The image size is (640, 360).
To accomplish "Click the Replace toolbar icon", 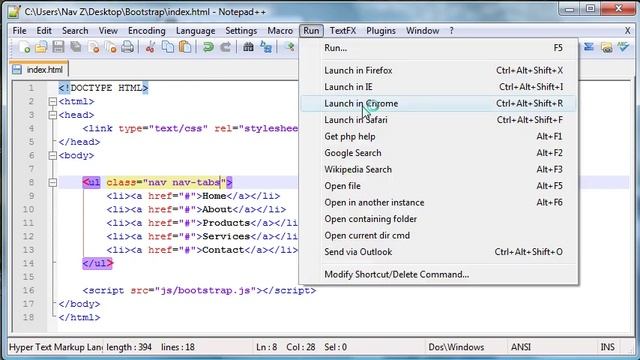I will [x=266, y=47].
